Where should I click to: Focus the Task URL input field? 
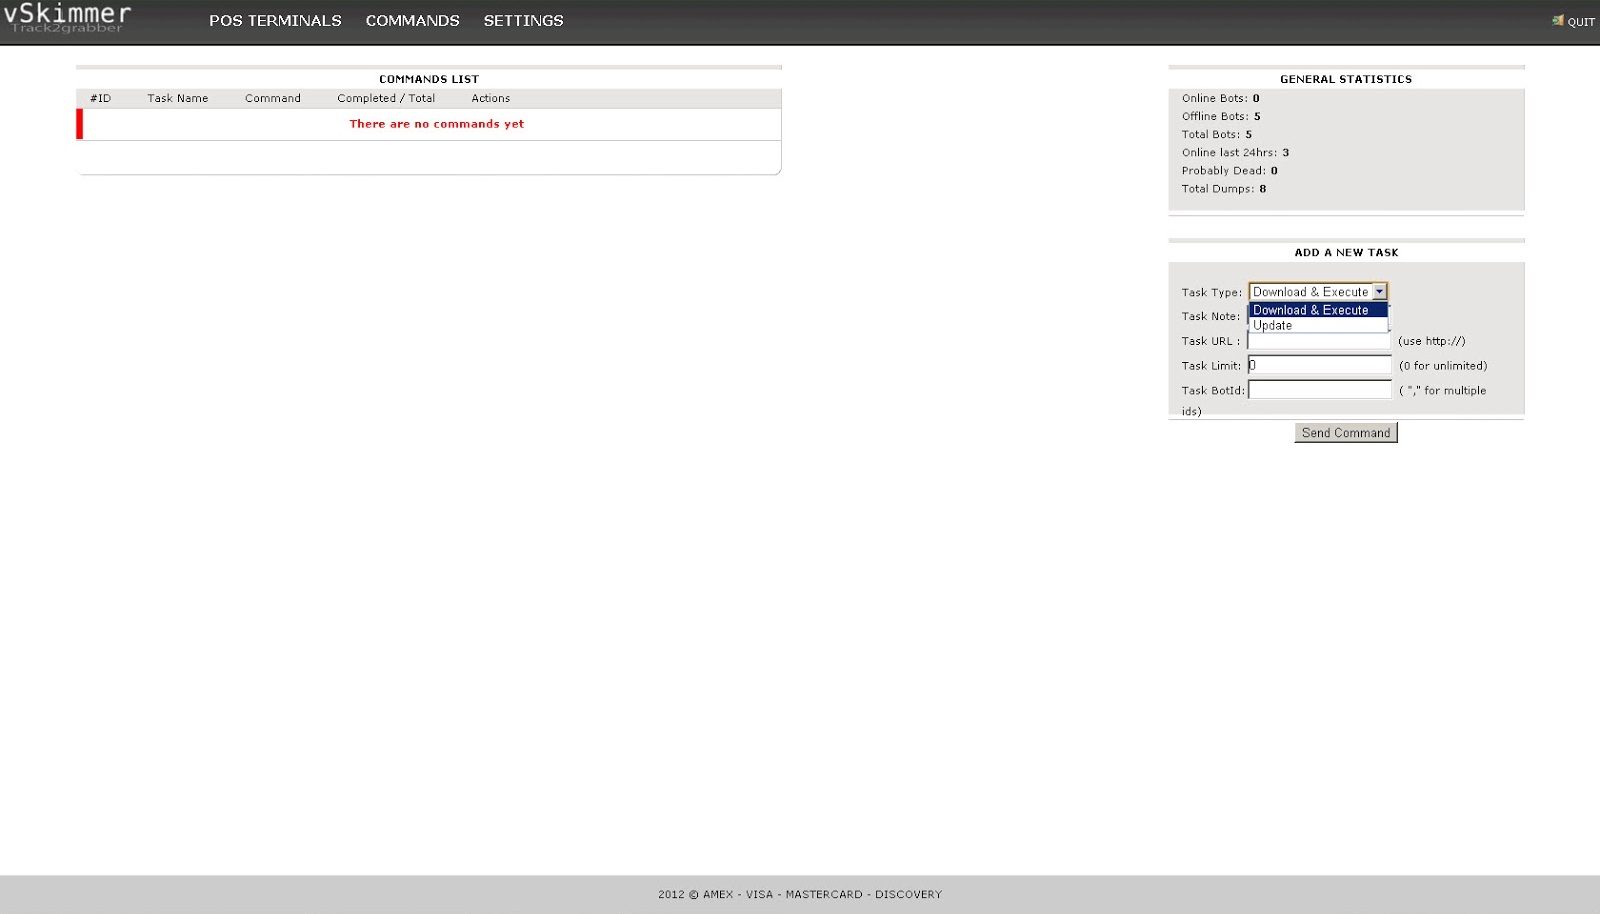pos(1319,342)
